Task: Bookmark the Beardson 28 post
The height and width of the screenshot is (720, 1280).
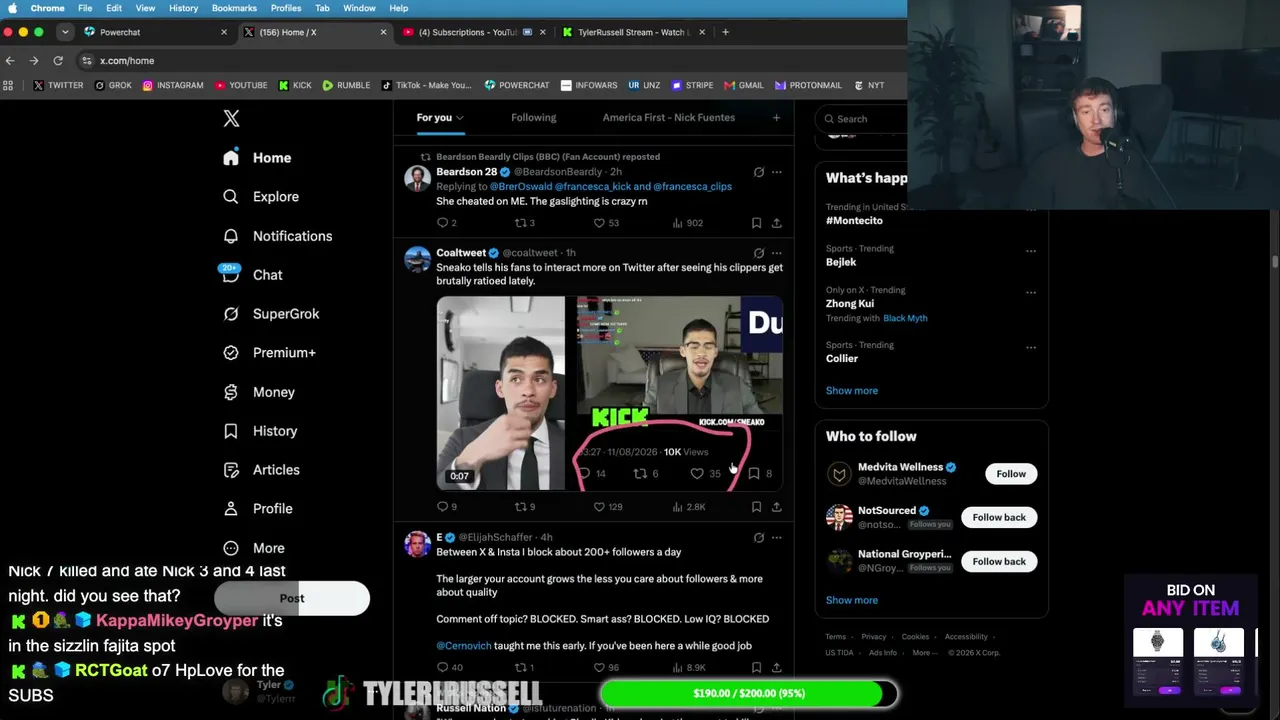Action: click(756, 223)
